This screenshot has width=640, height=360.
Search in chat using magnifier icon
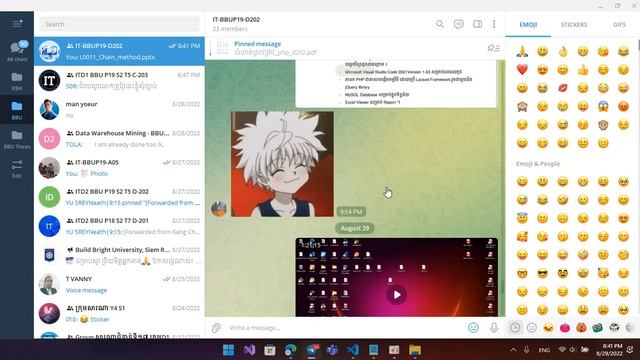[x=440, y=24]
